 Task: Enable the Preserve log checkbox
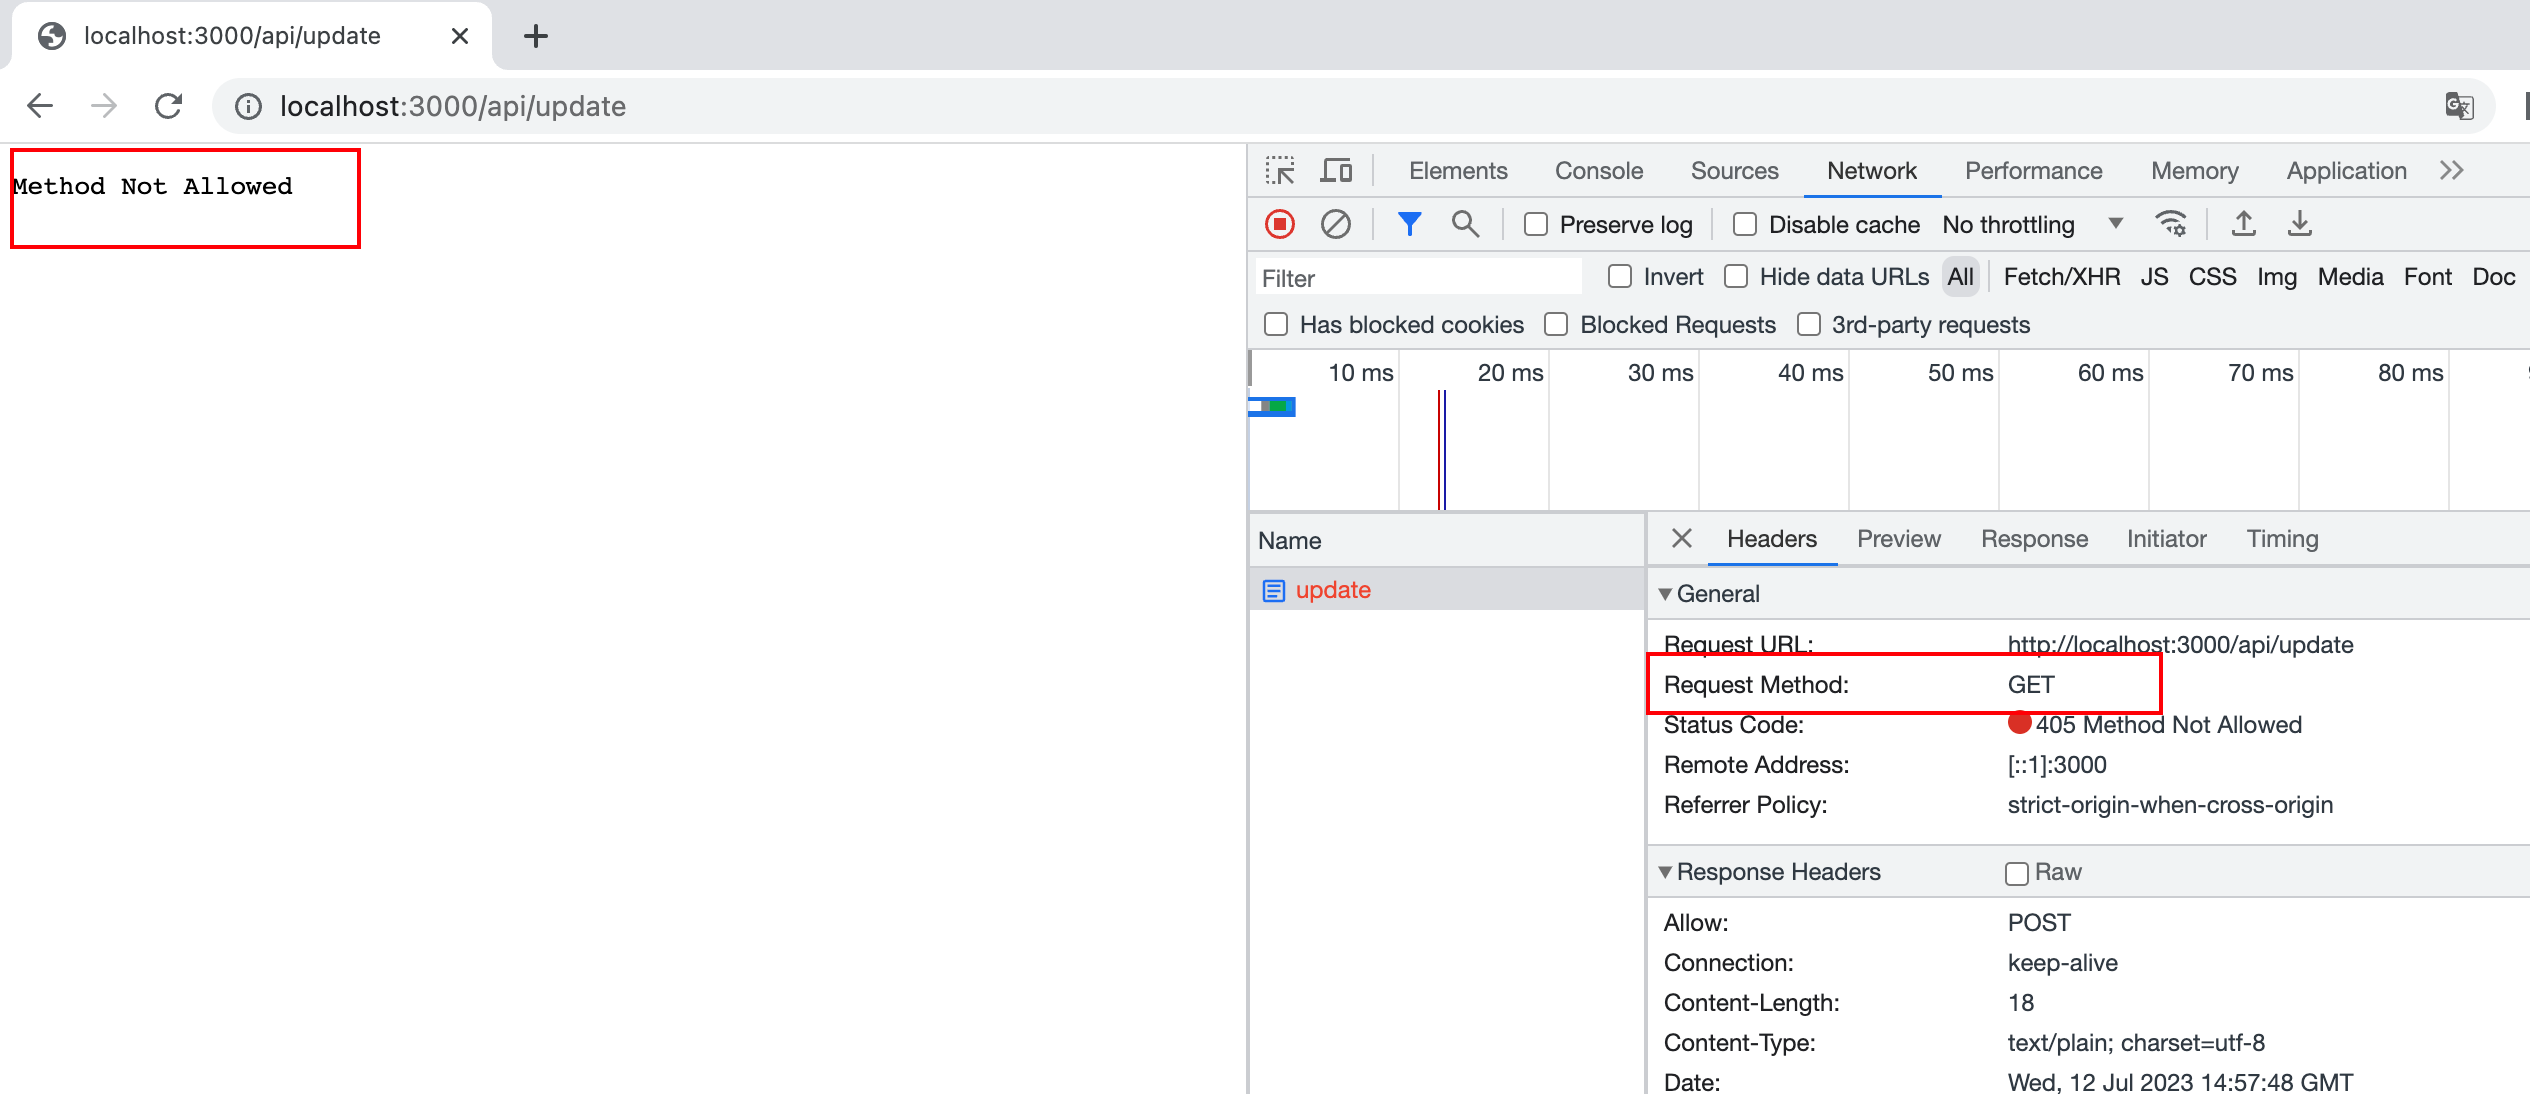[1536, 225]
